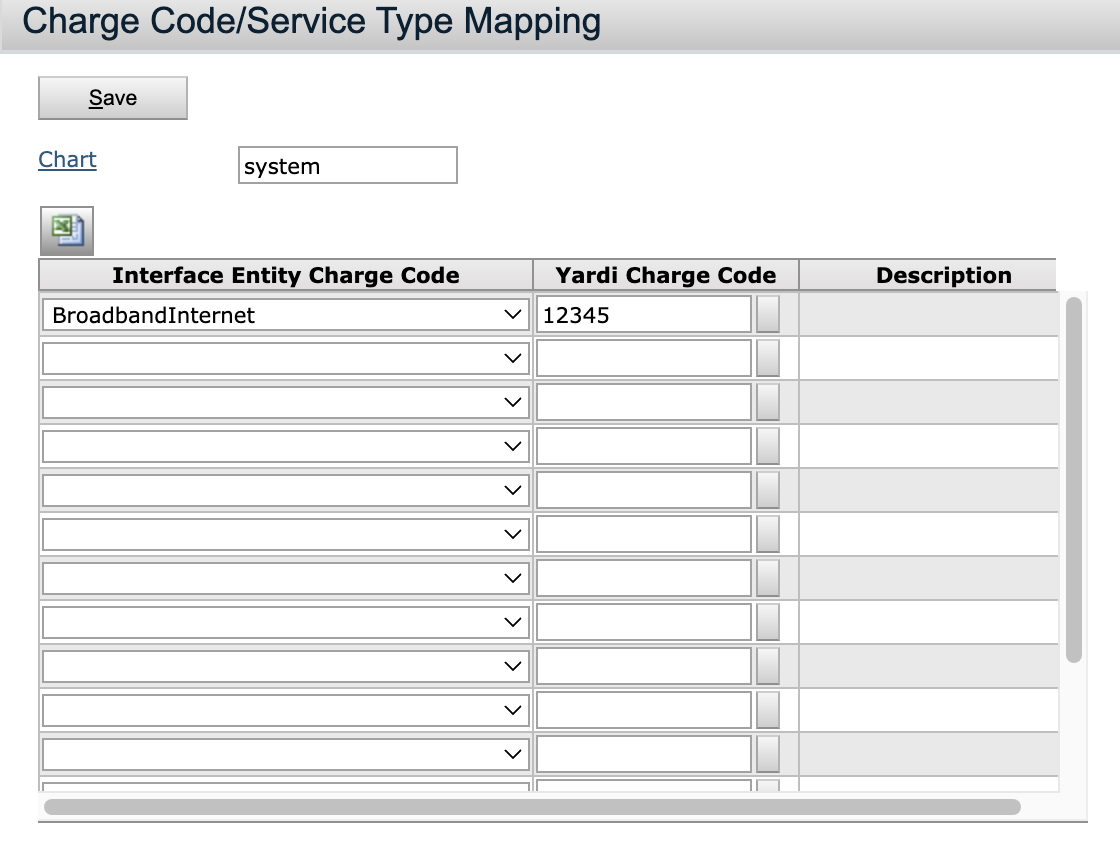Click the seventh row Yardi lookup button
This screenshot has height=842, width=1120.
click(x=767, y=578)
